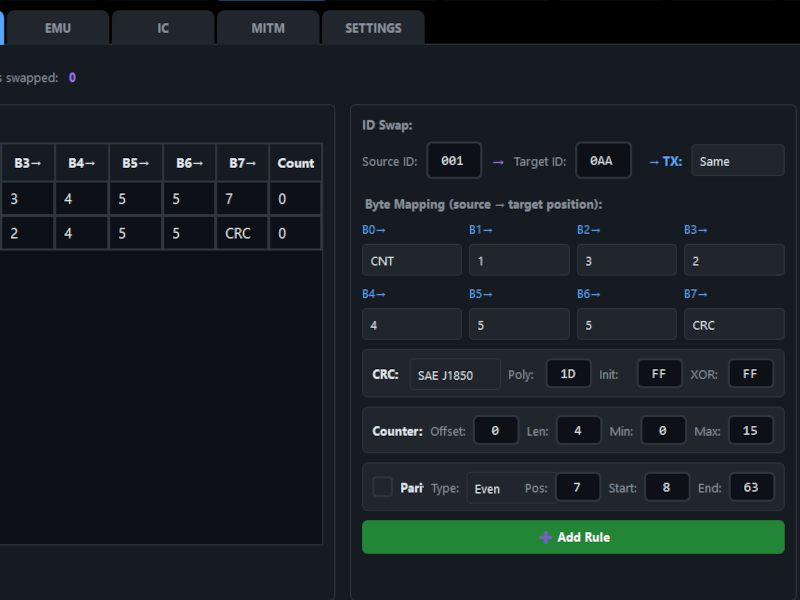Click the Count column header
The image size is (800, 600).
pyautogui.click(x=295, y=163)
